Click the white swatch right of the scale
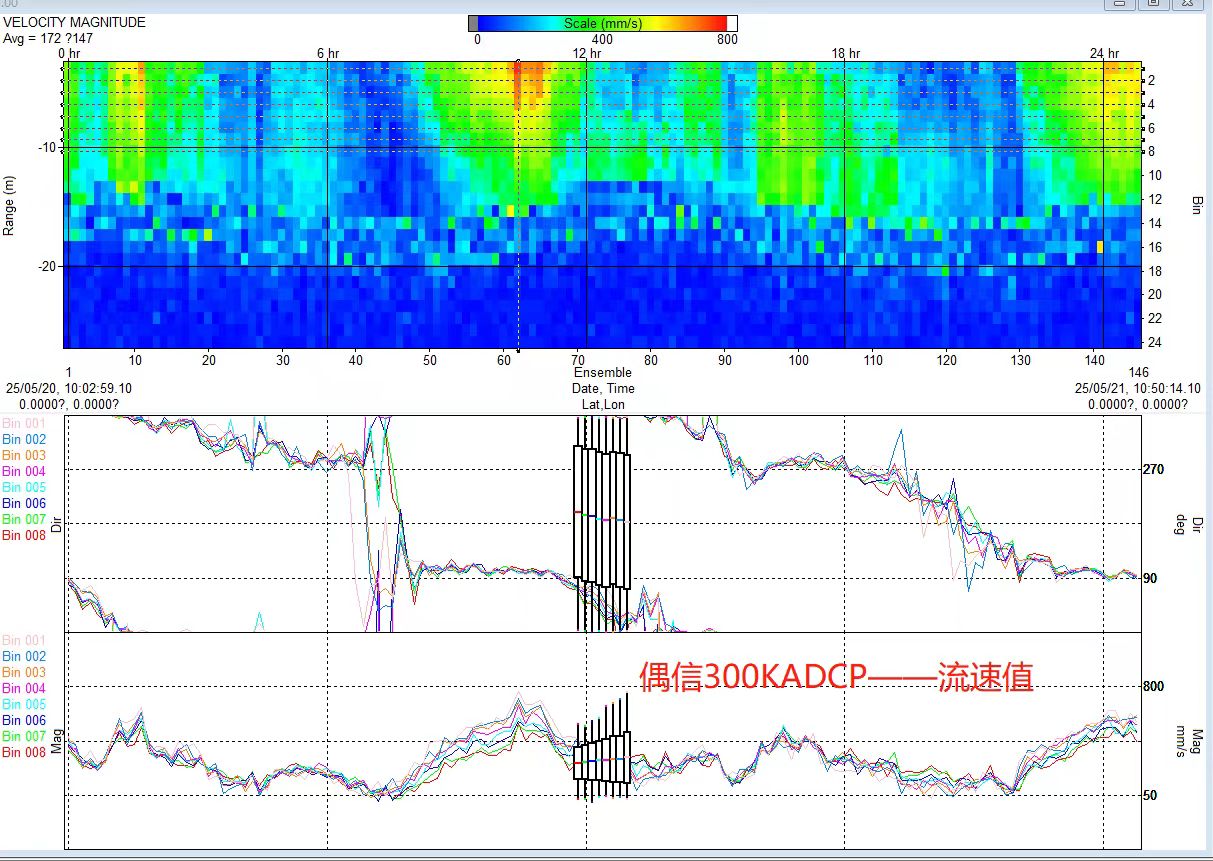 coord(732,23)
